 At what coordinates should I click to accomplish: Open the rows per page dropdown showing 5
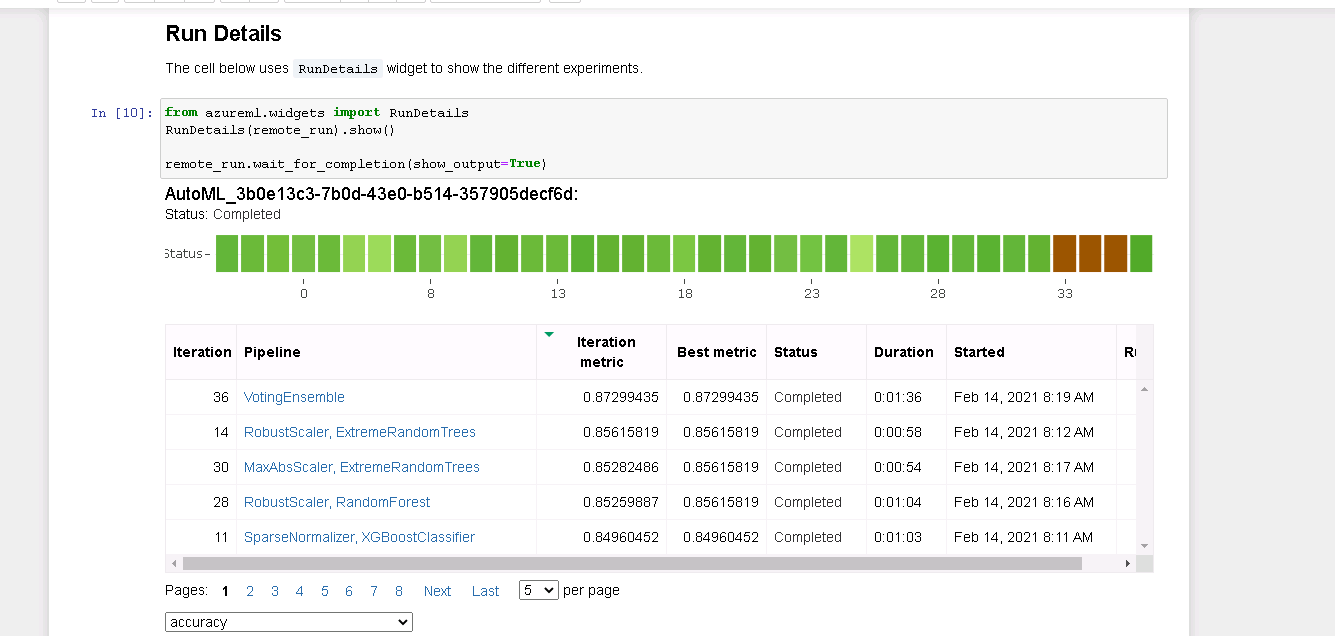538,590
